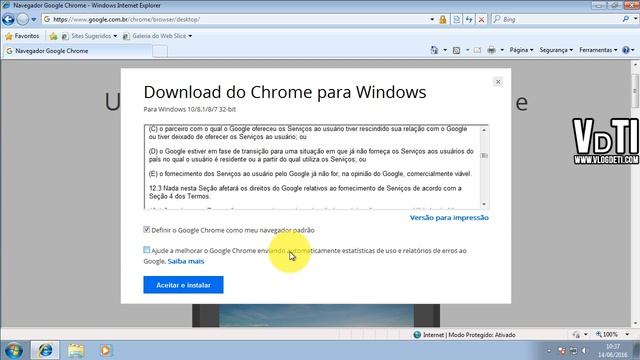Go to the Home page icon
640x360 pixels.
click(x=434, y=50)
